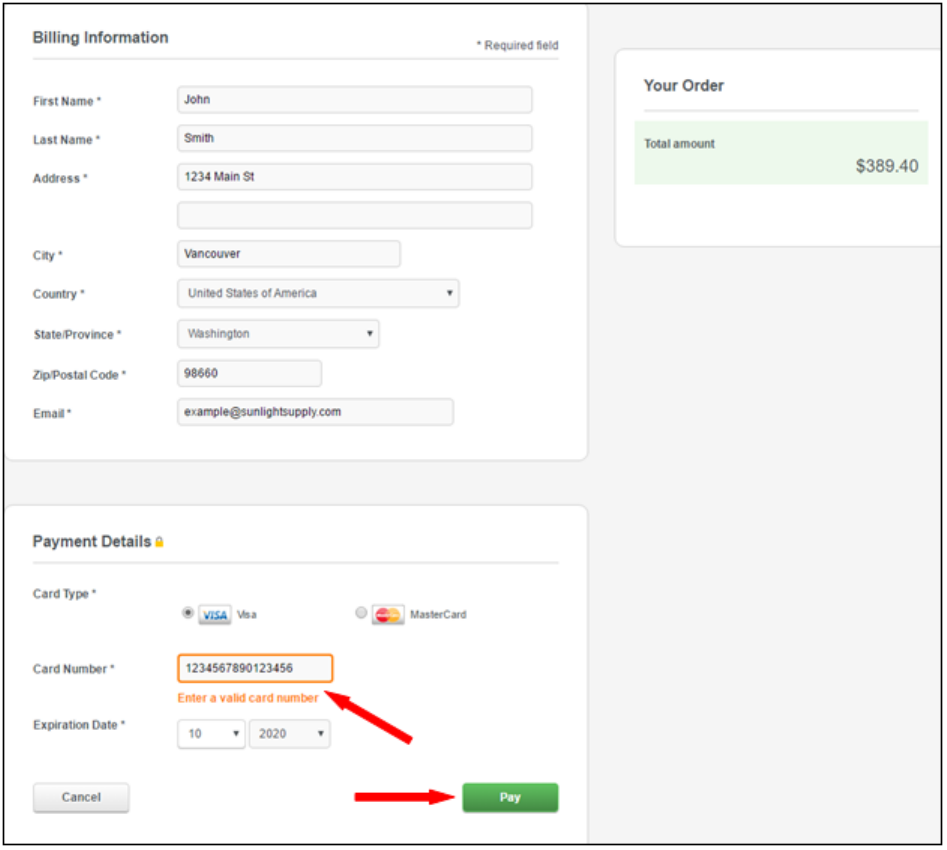The image size is (947, 850).
Task: Open the expiration year dropdown
Action: [289, 734]
